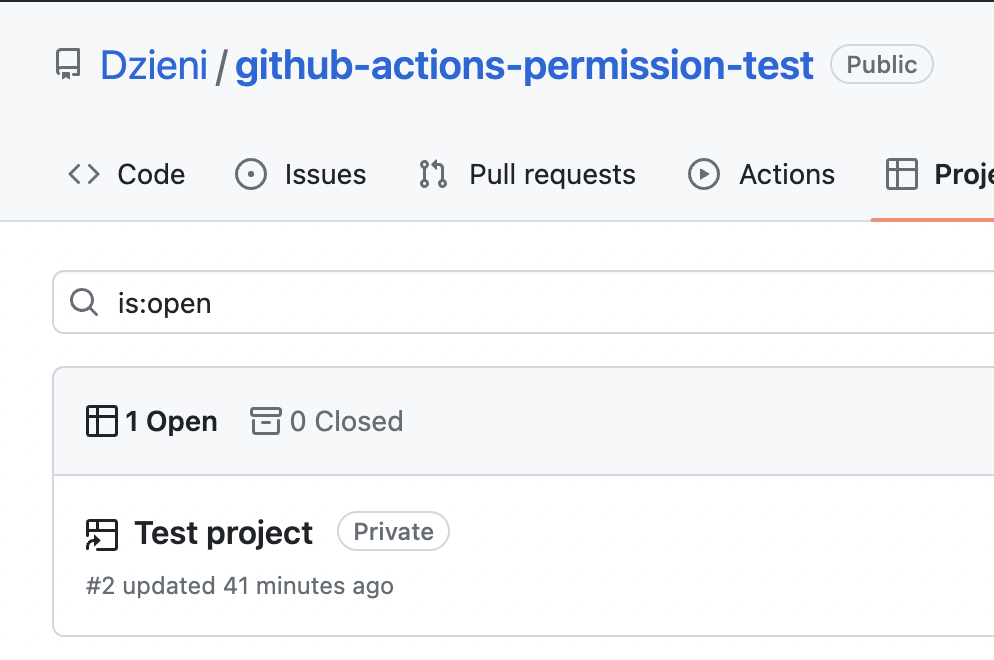Click the Issues circle-dot icon
The width and height of the screenshot is (994, 660).
click(x=251, y=174)
